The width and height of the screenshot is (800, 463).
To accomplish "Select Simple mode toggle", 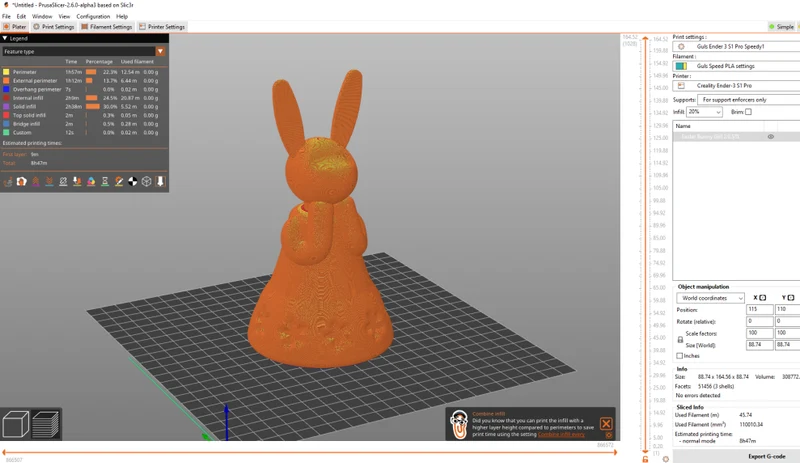I will point(782,27).
